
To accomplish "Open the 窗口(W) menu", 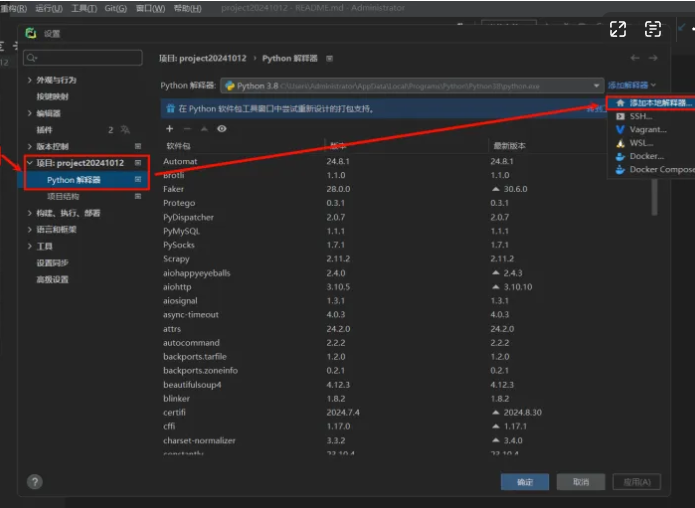I will coord(150,8).
